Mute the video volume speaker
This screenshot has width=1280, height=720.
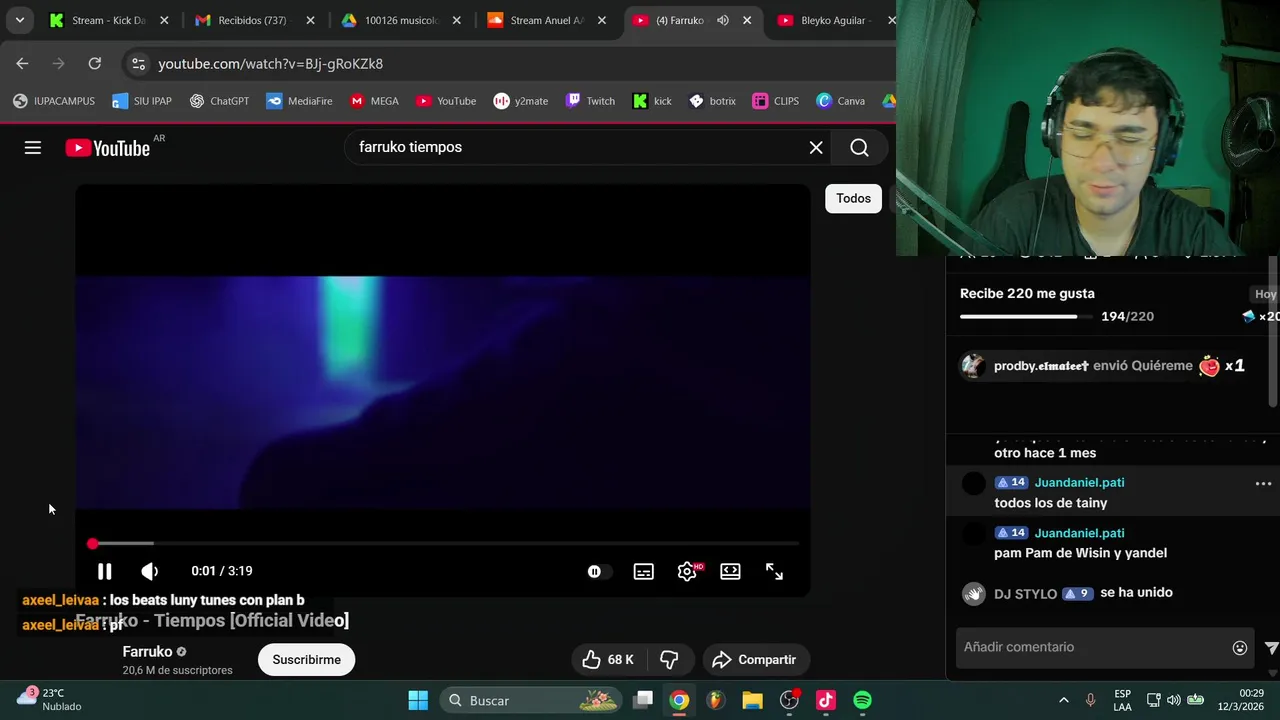149,571
